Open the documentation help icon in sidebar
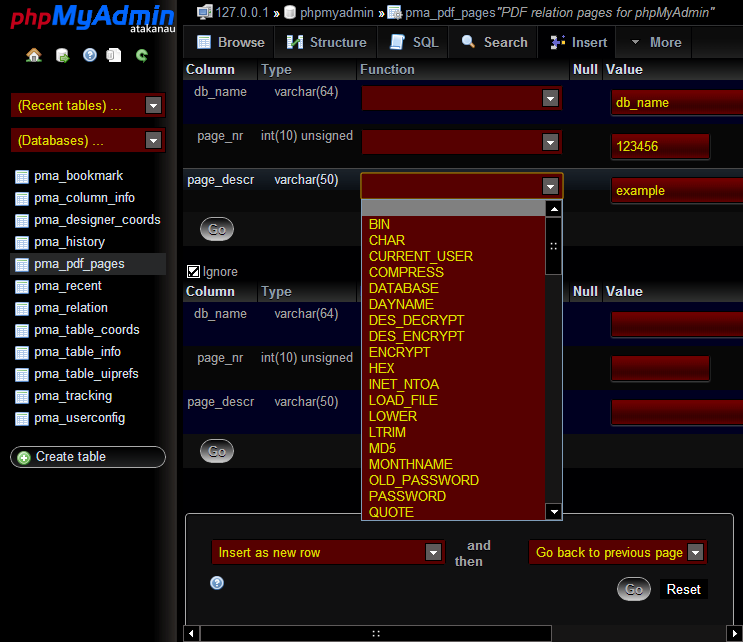Image resolution: width=743 pixels, height=642 pixels. [90, 55]
